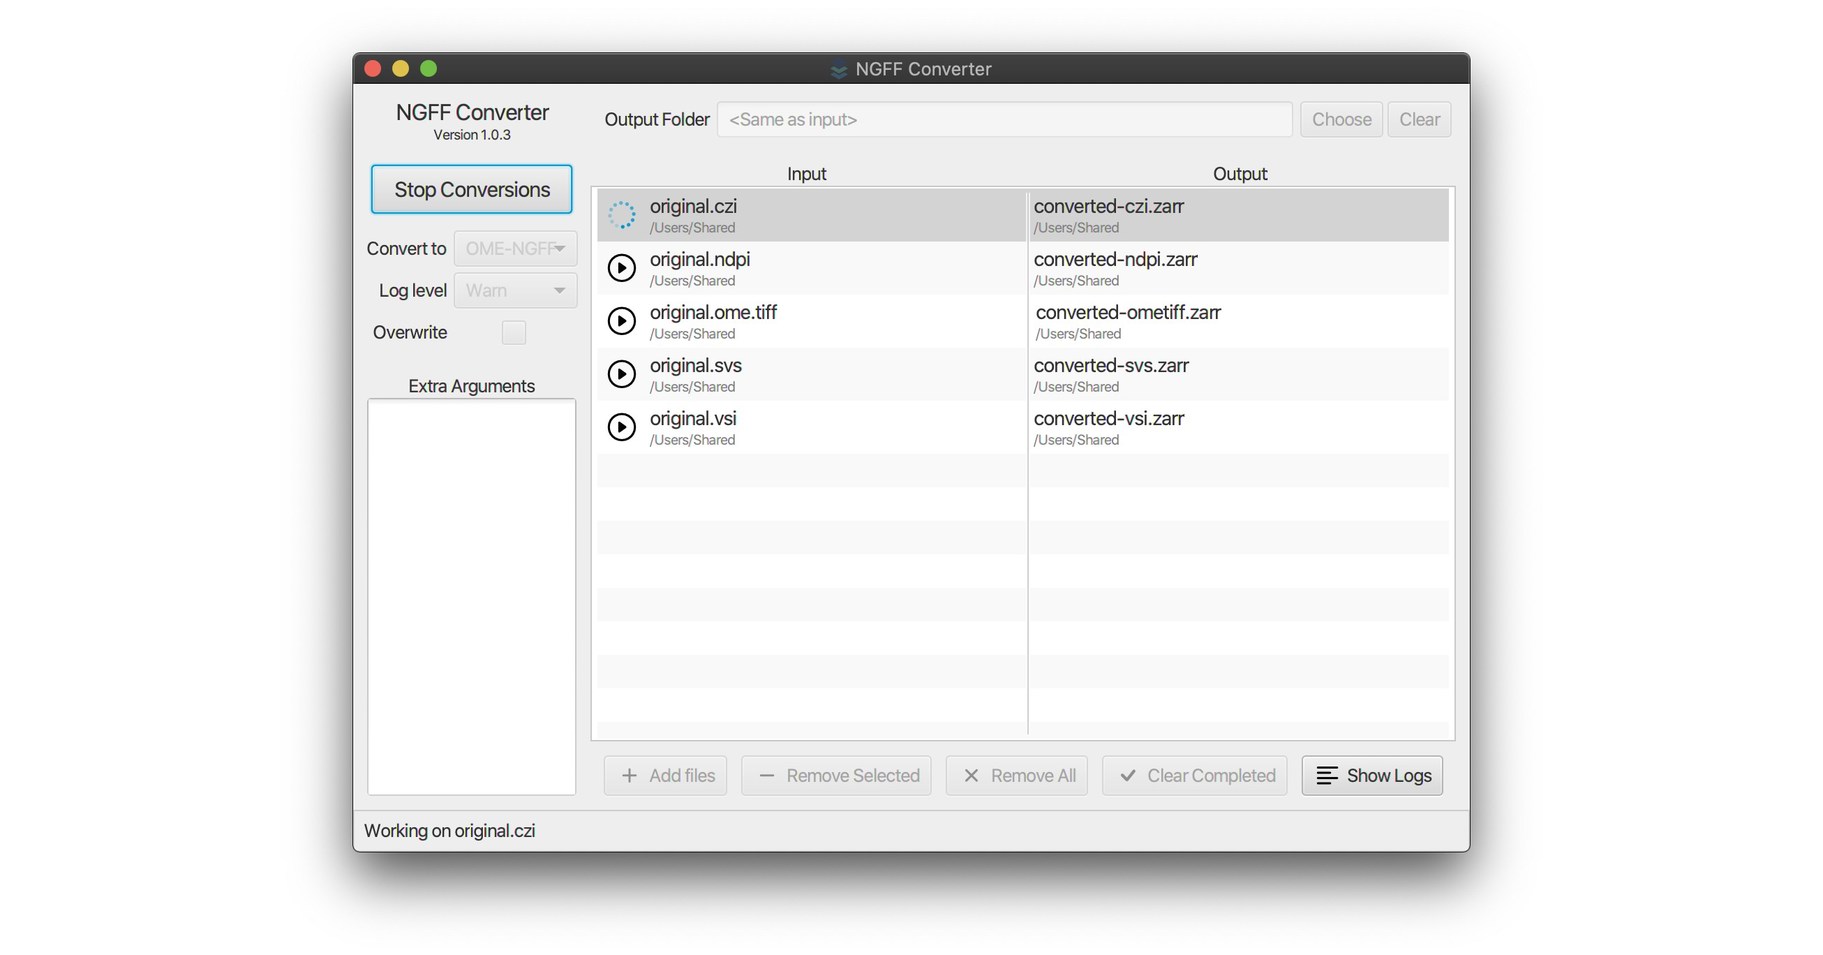Screen dimensions: 1823x955
Task: Click the Output column header
Action: [x=1239, y=173]
